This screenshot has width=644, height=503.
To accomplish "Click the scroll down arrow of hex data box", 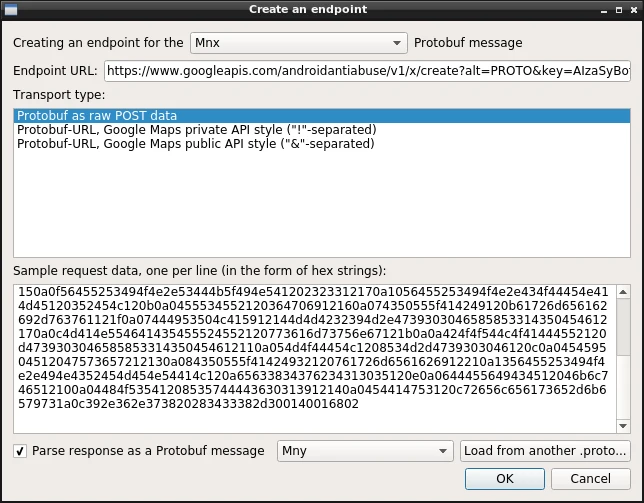I will (623, 426).
